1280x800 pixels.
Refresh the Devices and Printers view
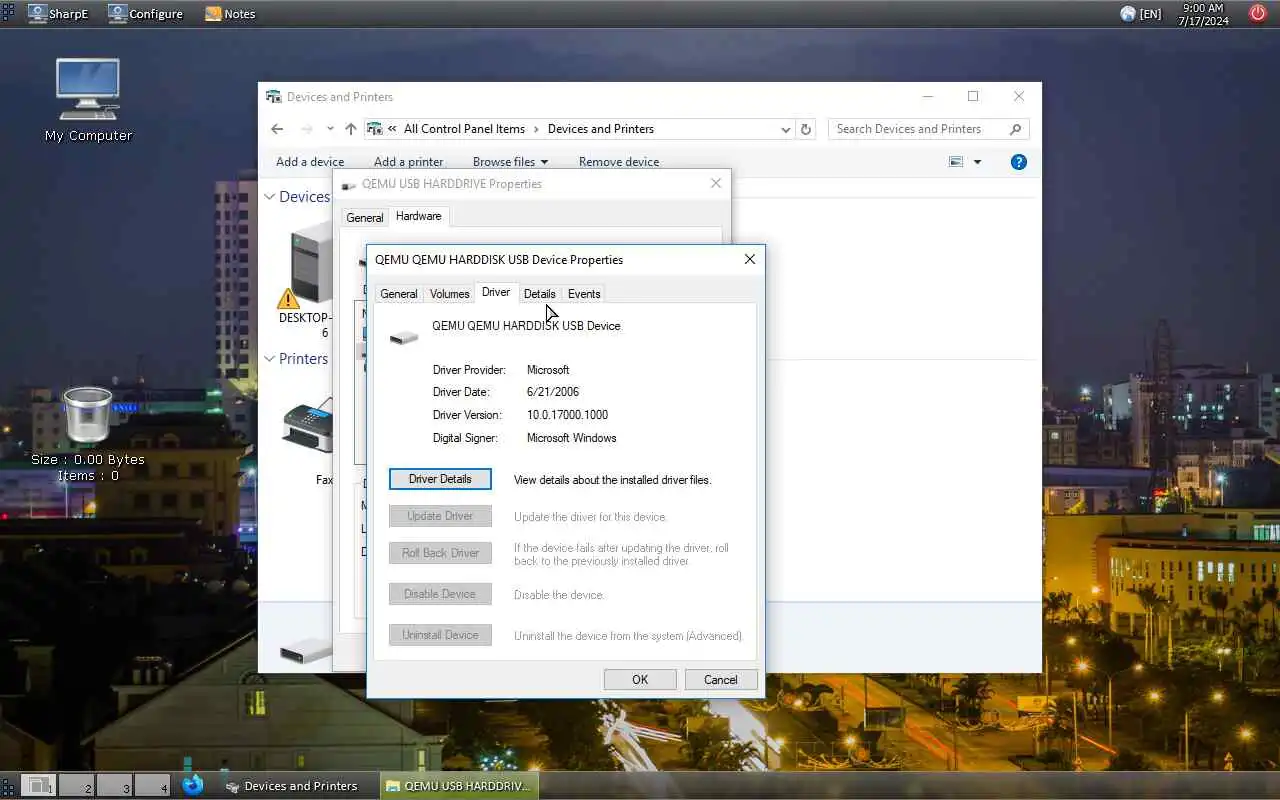[806, 129]
